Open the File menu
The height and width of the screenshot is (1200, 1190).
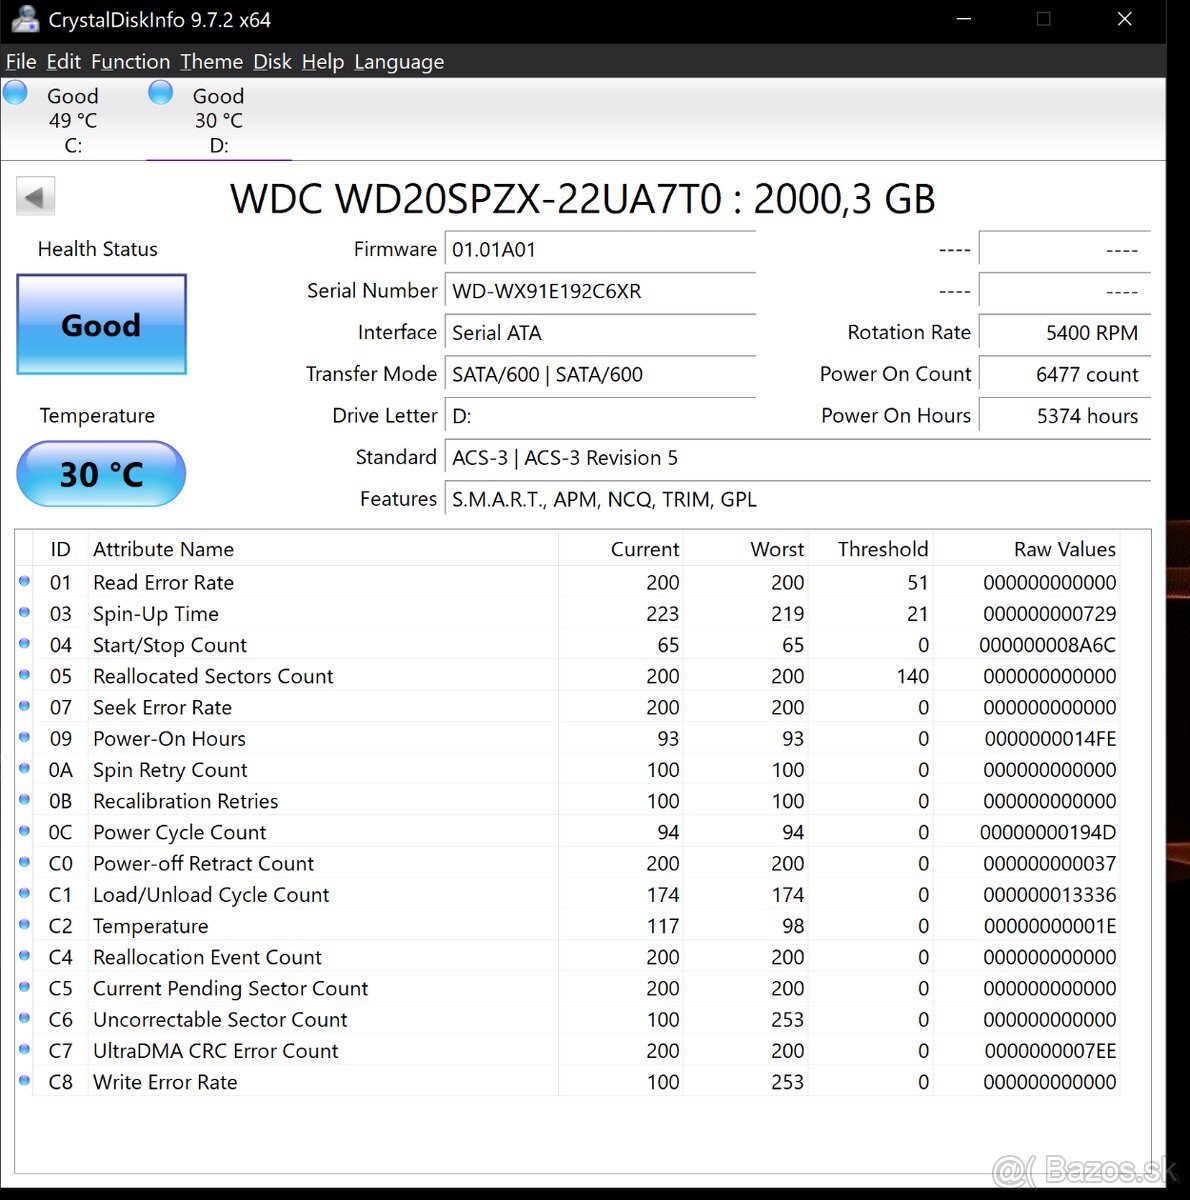[x=21, y=62]
